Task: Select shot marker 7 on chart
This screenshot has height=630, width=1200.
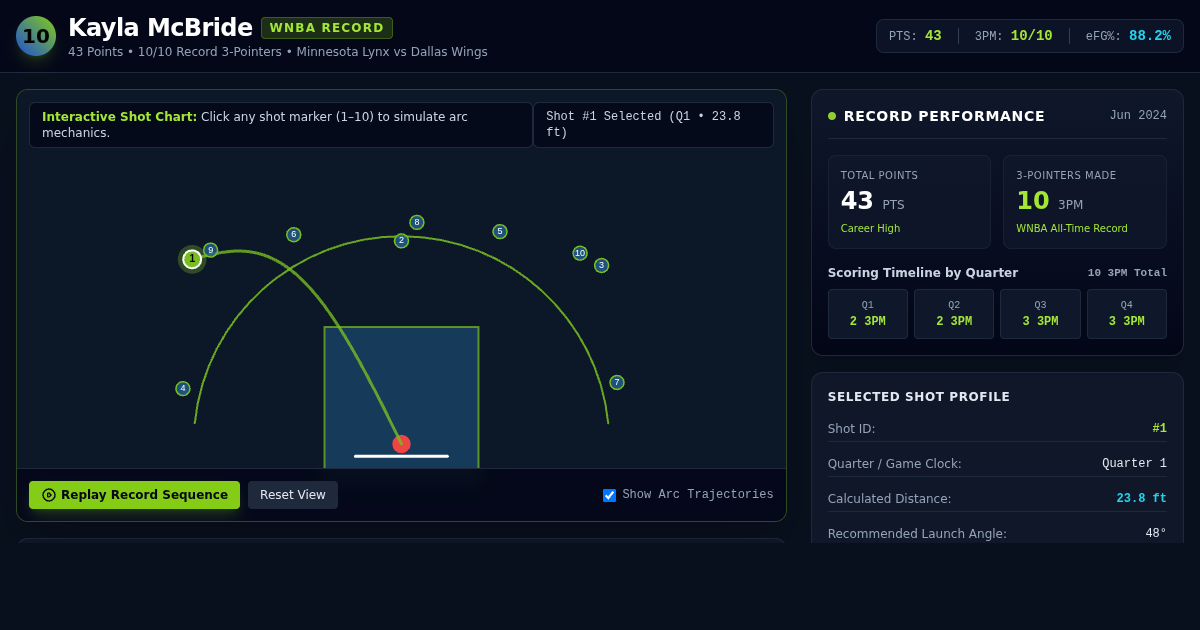Action: pyautogui.click(x=617, y=382)
